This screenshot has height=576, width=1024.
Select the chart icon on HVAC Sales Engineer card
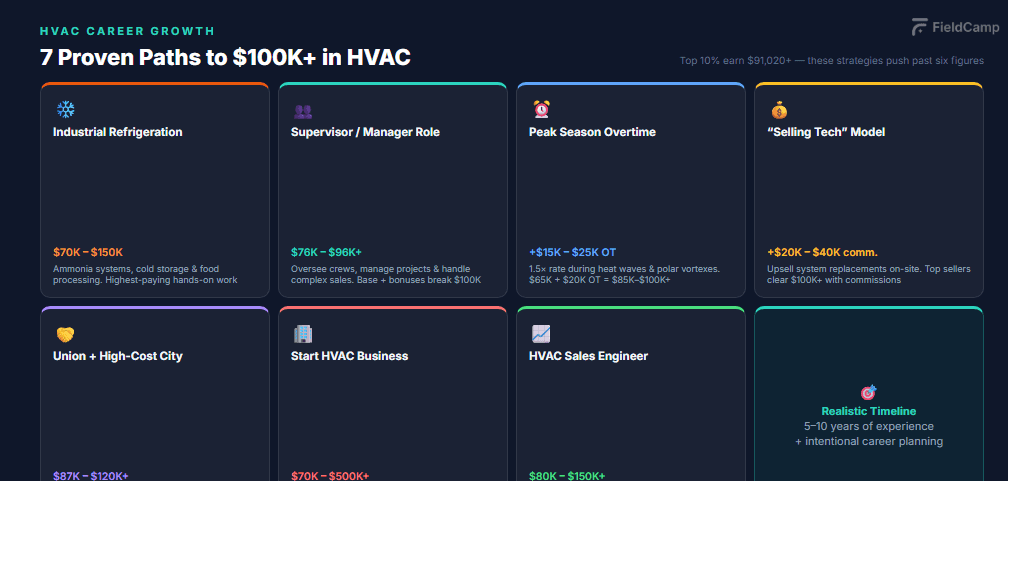coord(540,333)
